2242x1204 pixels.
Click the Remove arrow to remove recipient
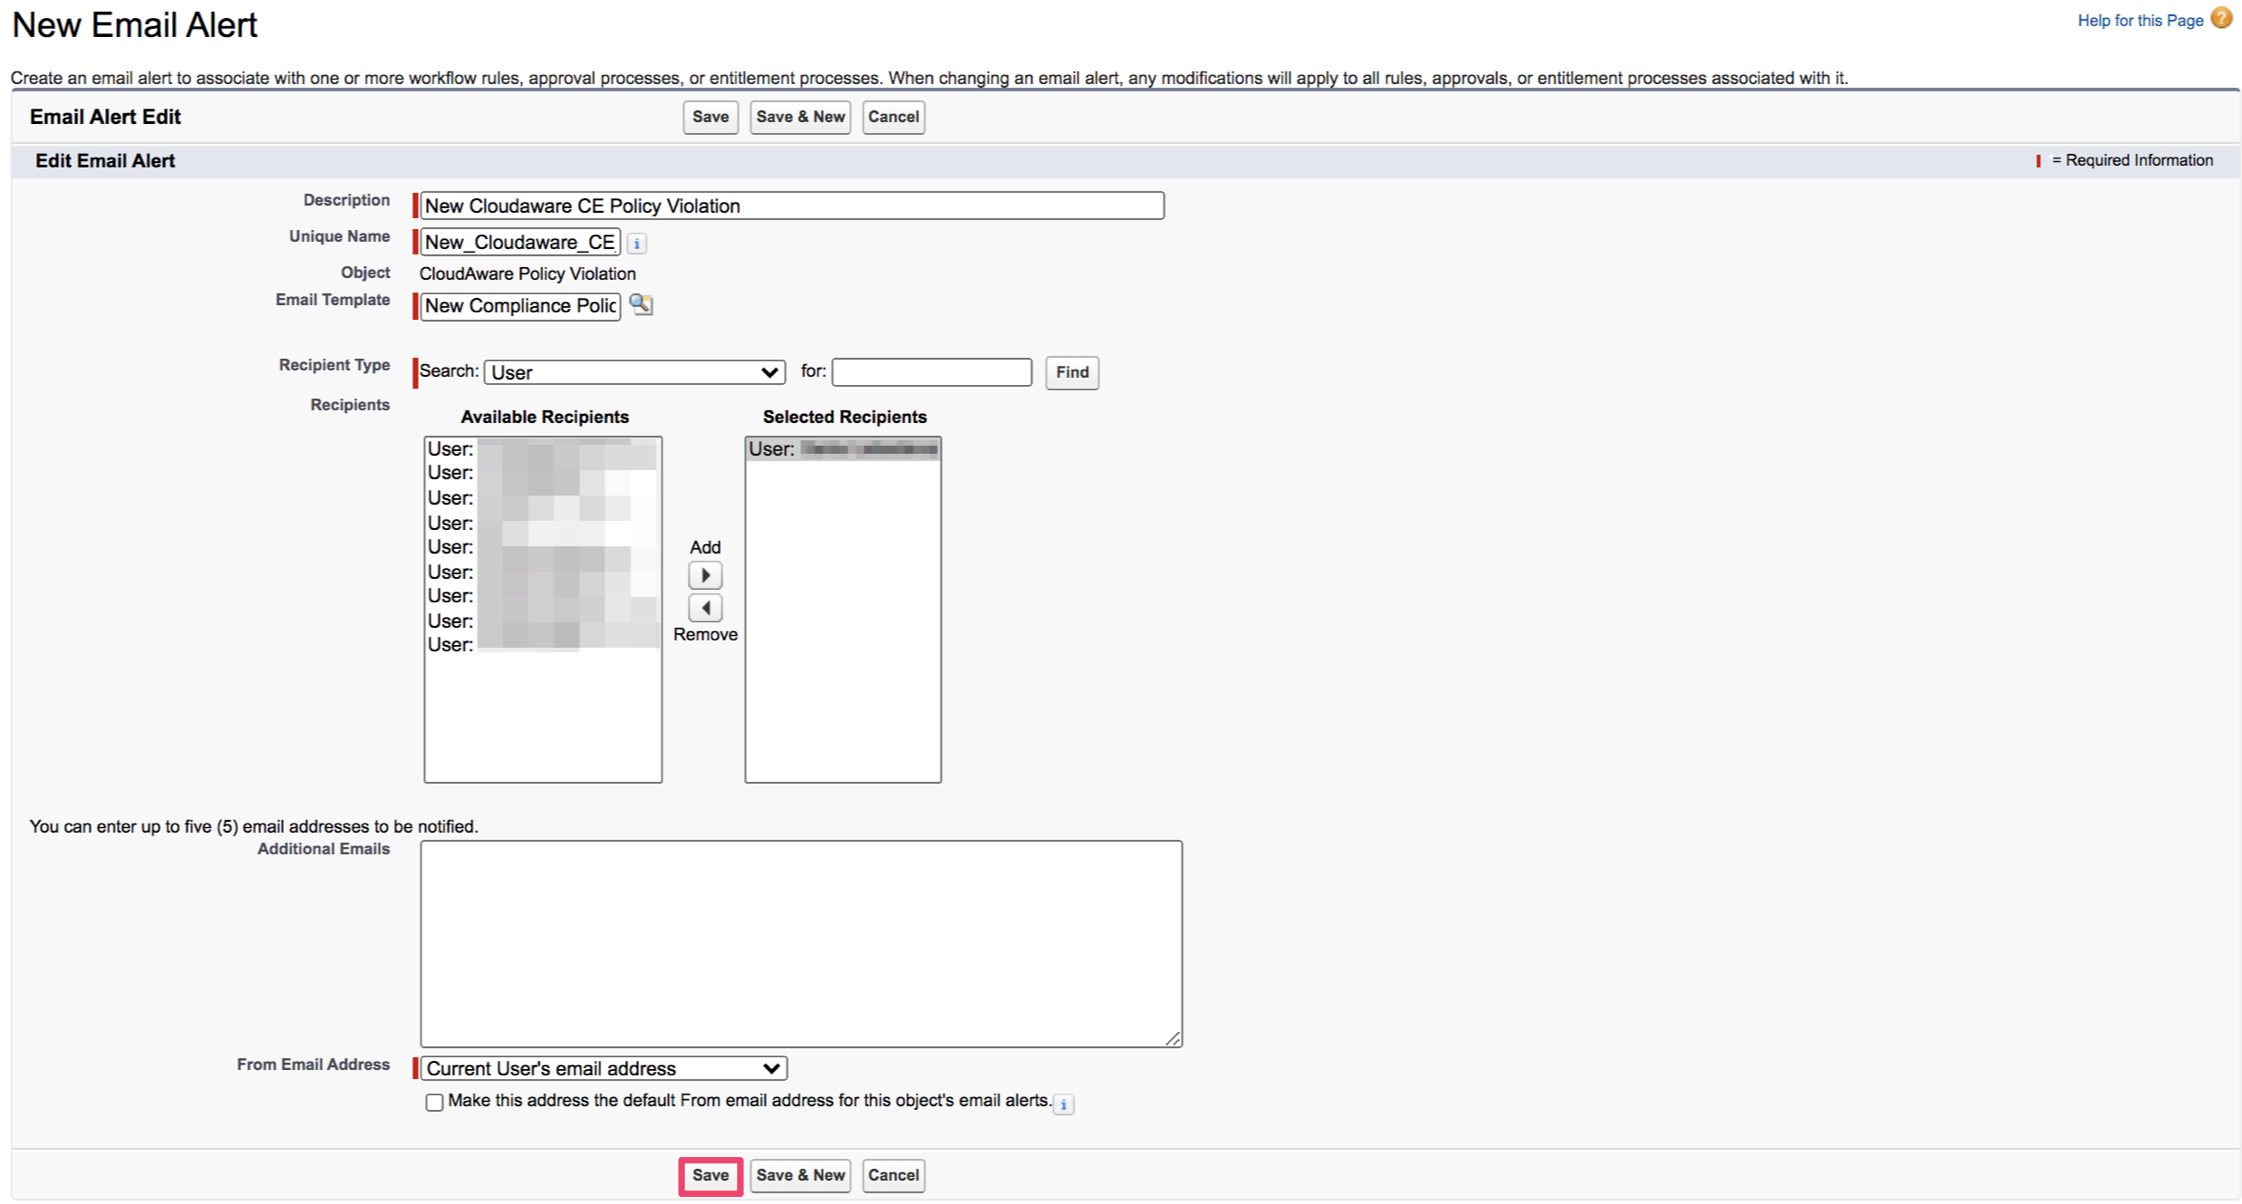[x=705, y=608]
